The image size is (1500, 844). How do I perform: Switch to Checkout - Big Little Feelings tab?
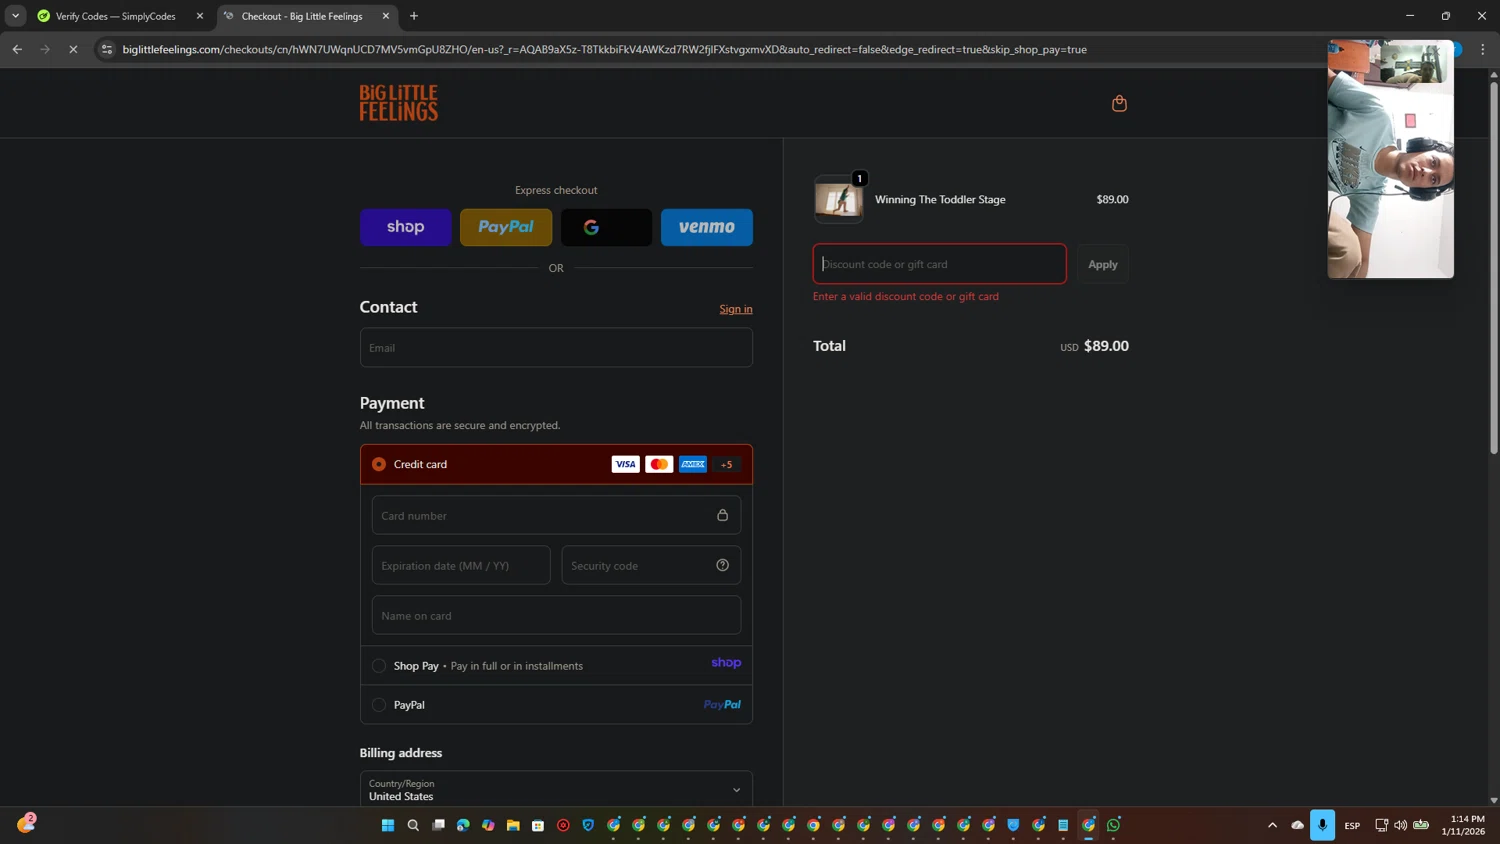pos(302,16)
